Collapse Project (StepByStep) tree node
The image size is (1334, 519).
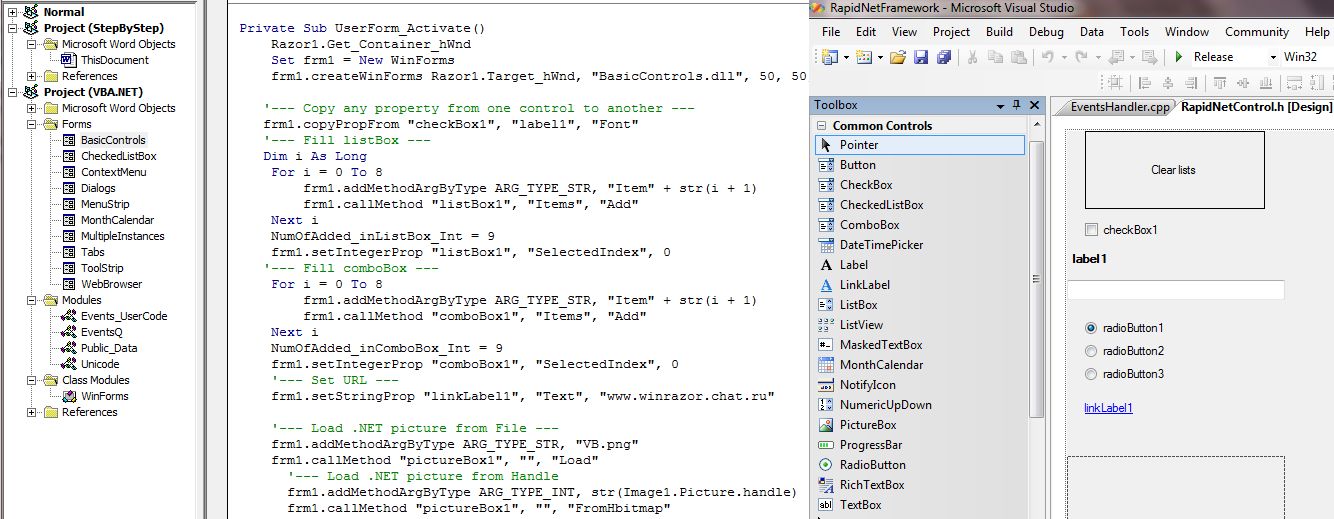click(x=13, y=28)
